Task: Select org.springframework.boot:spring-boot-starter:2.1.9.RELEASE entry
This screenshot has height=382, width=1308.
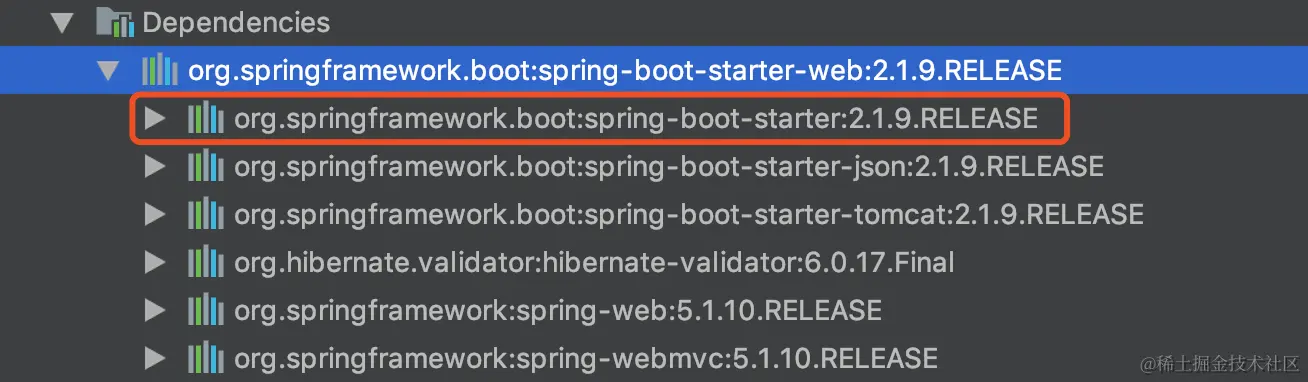Action: [x=636, y=119]
